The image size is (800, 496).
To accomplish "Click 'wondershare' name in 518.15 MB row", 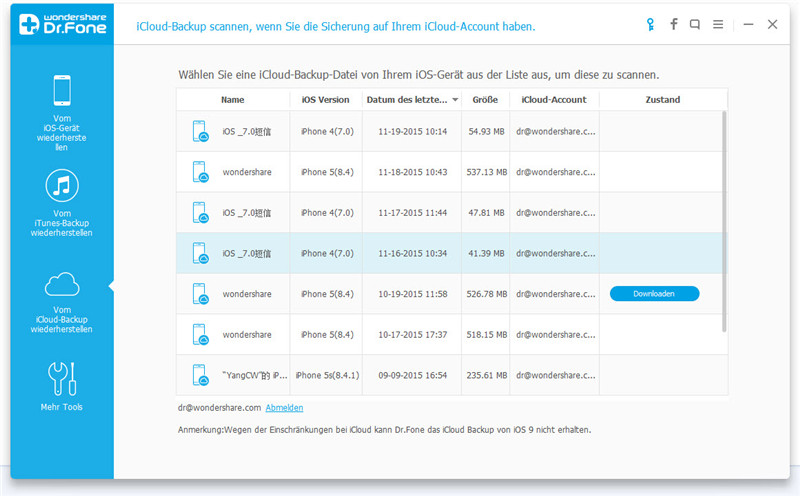I will (x=247, y=334).
